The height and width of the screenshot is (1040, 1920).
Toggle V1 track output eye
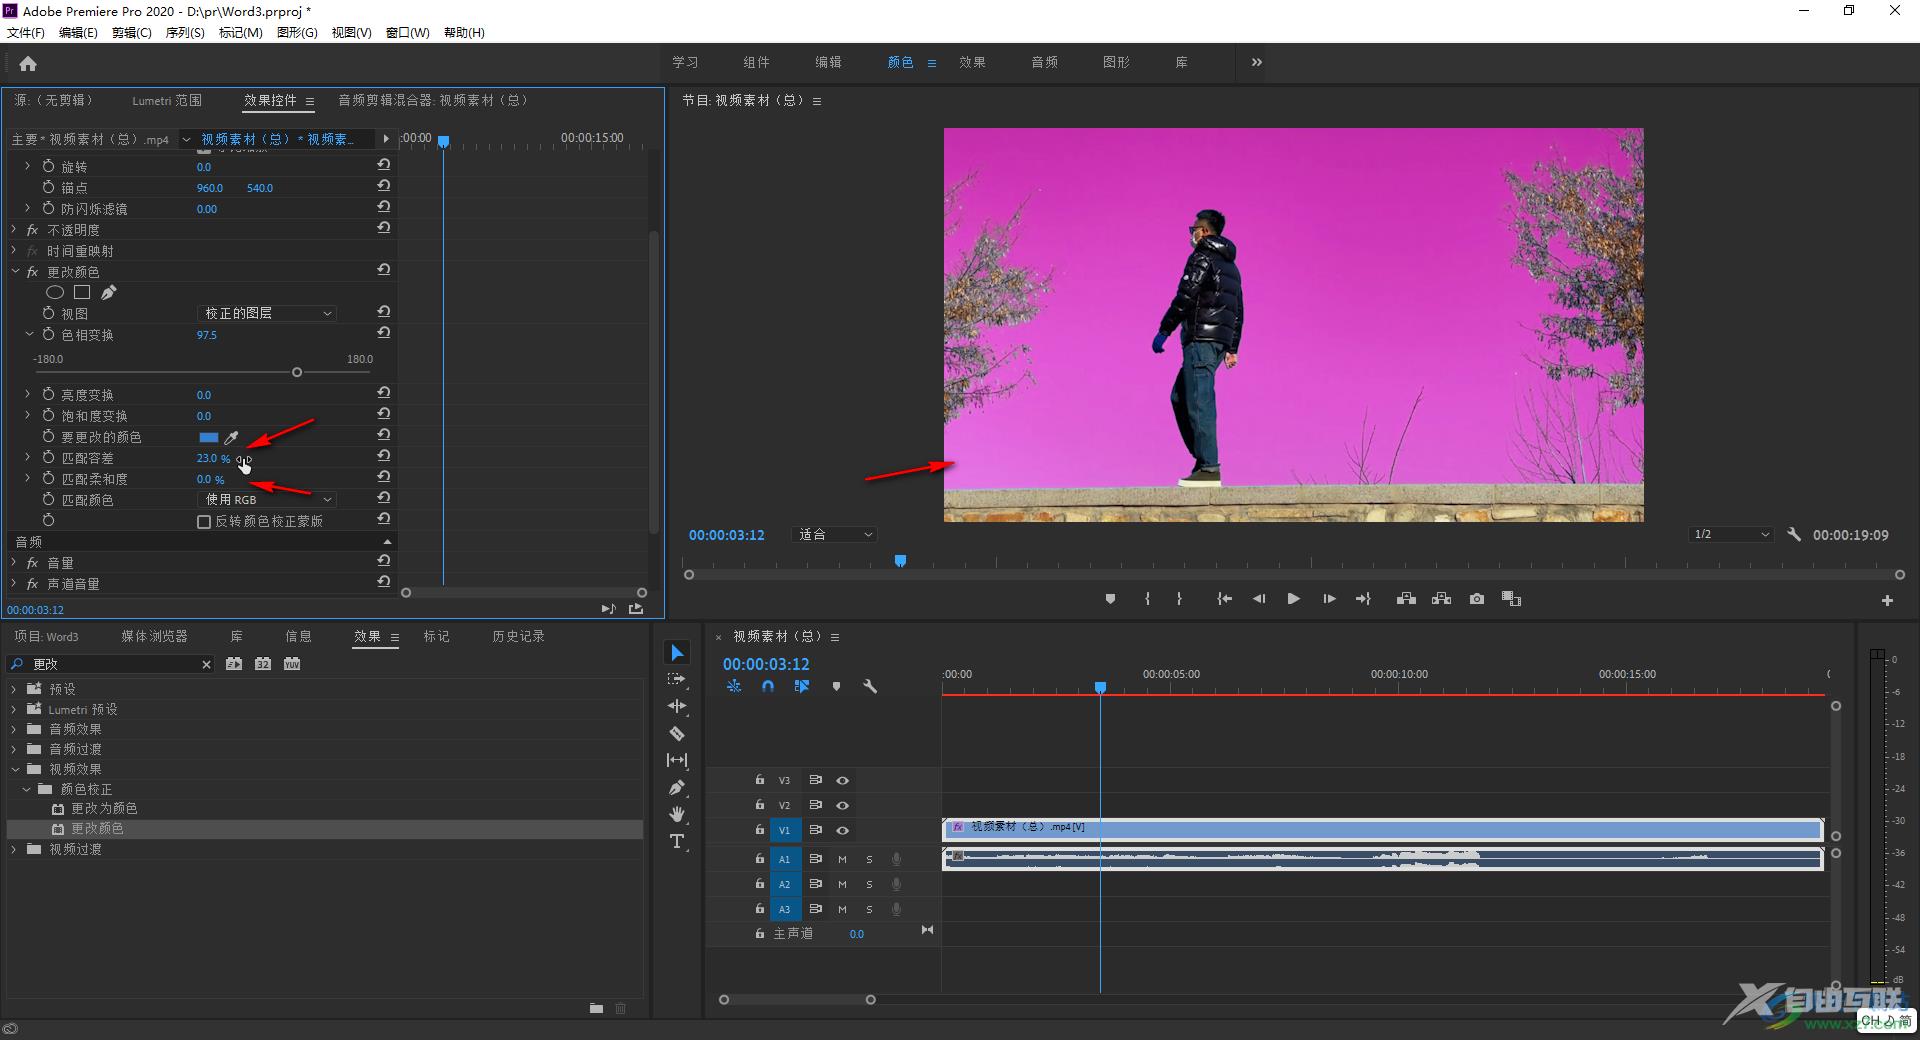click(842, 830)
